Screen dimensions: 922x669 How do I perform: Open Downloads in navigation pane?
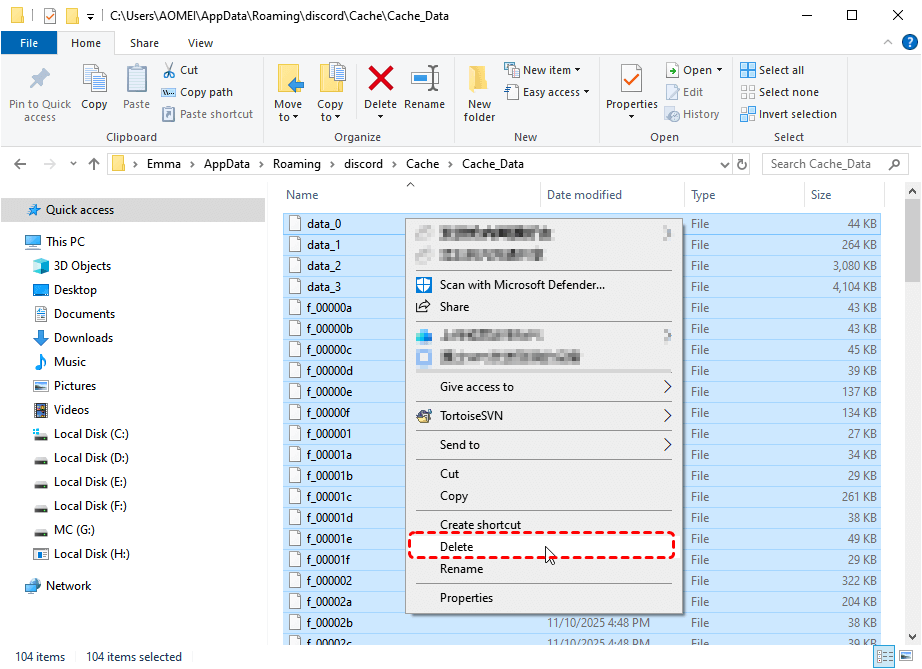83,338
